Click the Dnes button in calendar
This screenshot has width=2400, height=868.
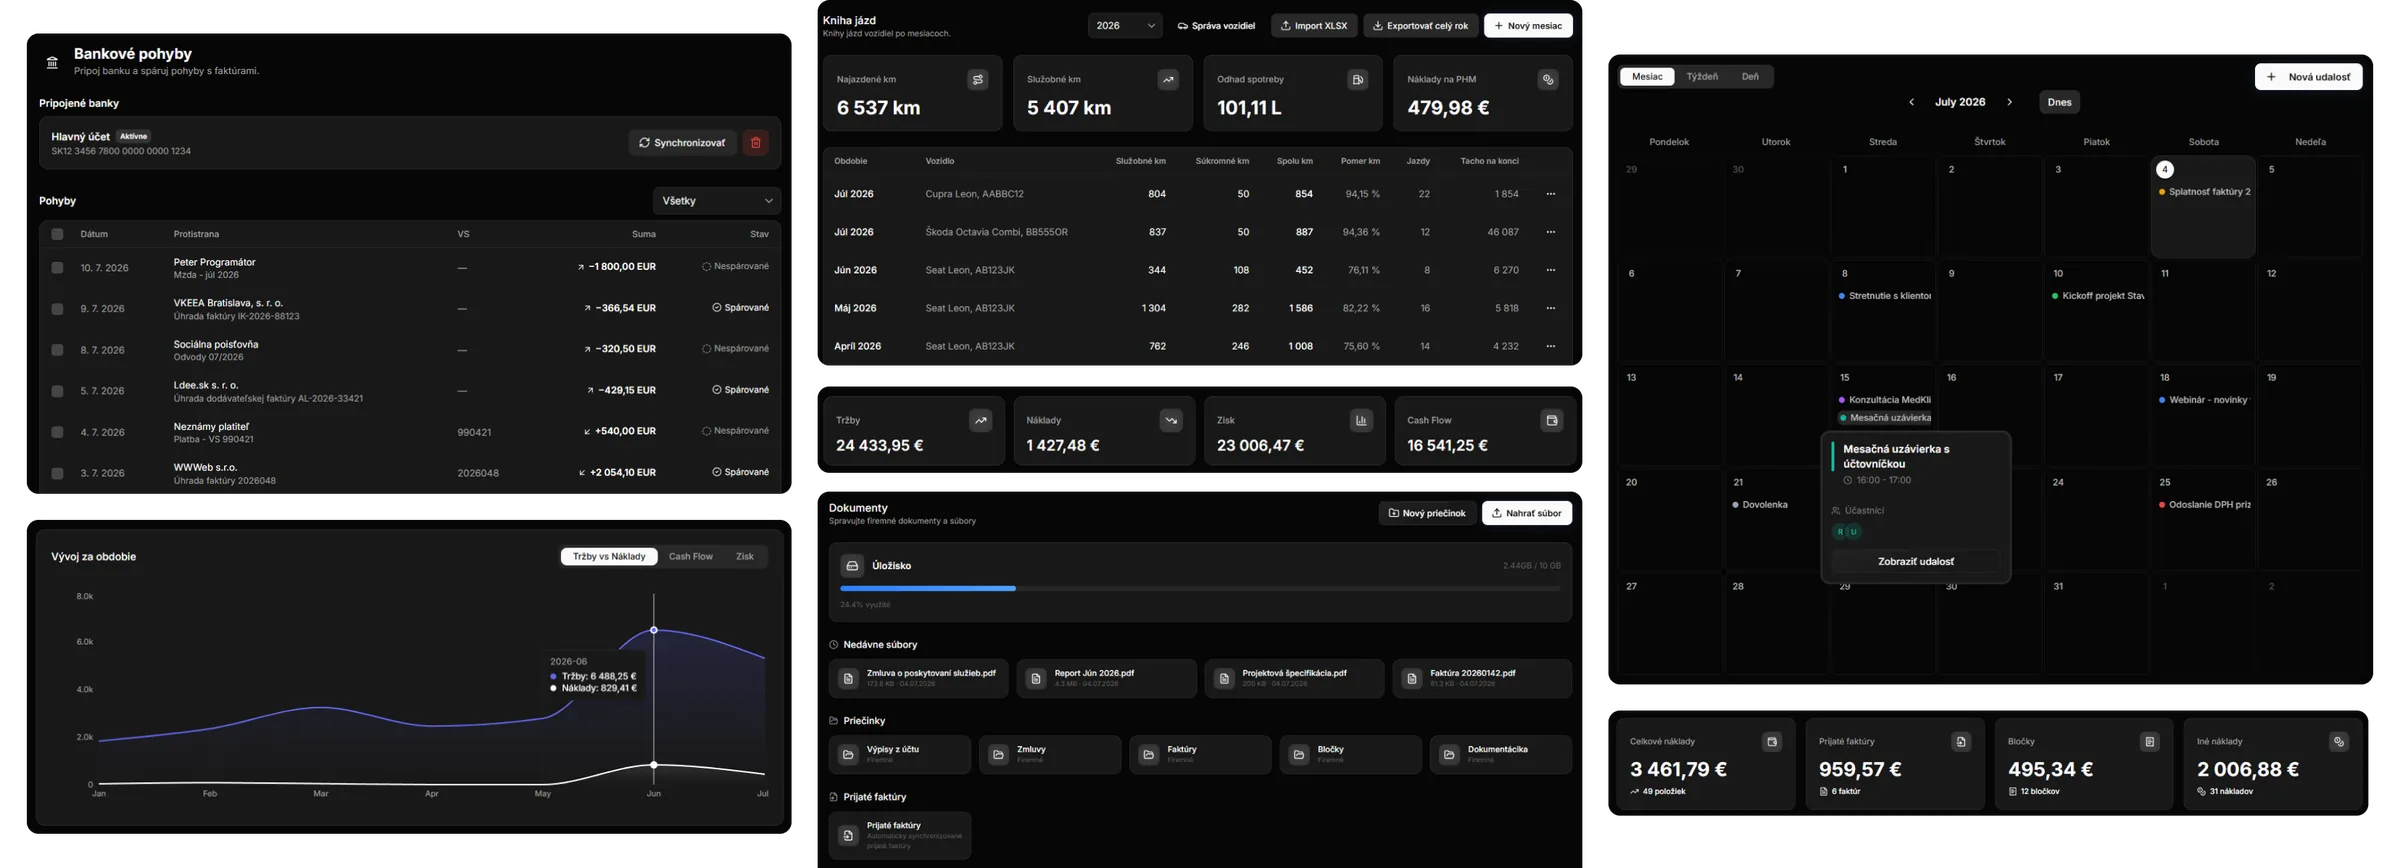2060,102
